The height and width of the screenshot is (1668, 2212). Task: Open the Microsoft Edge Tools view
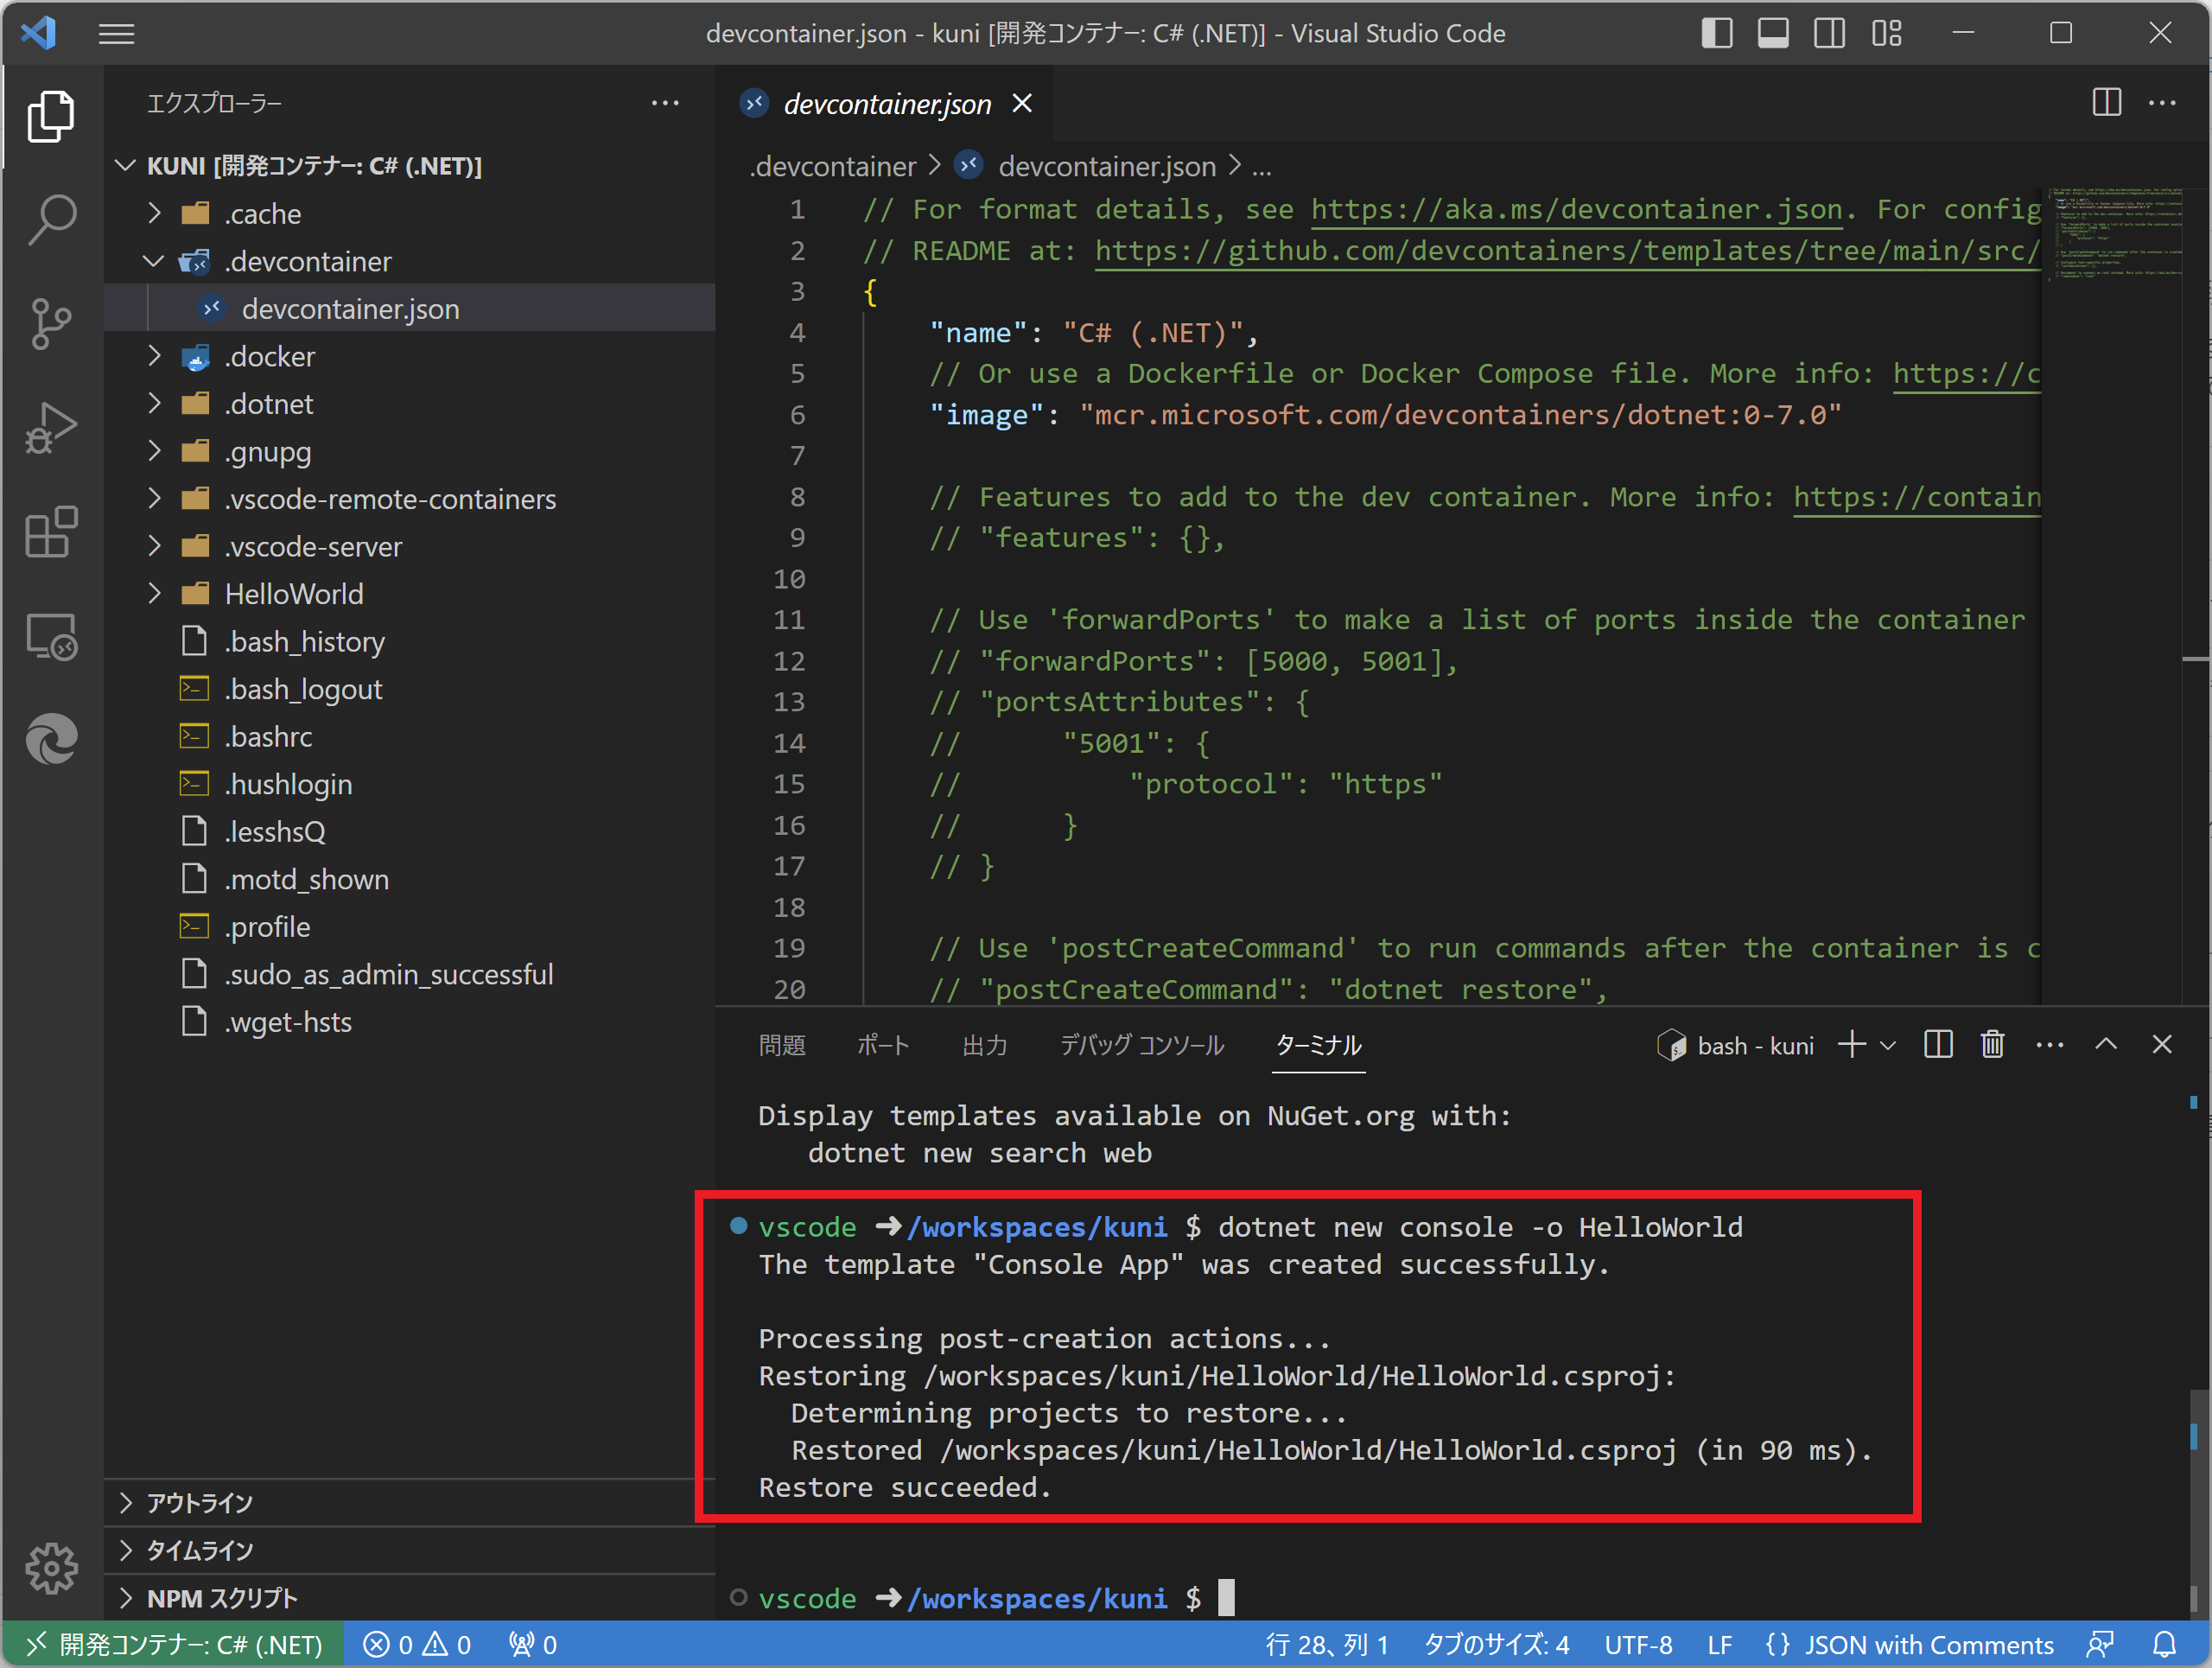click(x=51, y=740)
